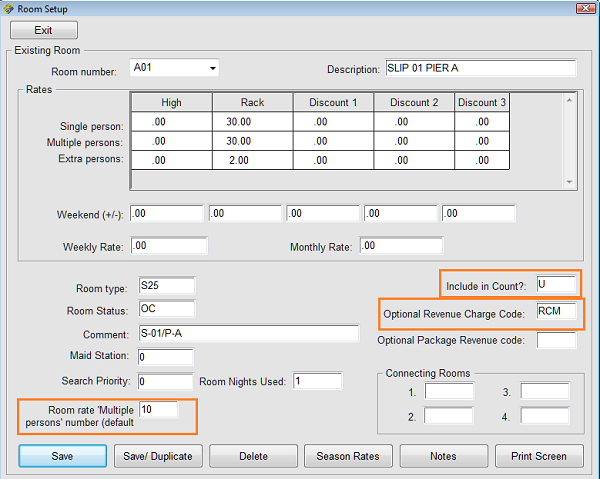600x479 pixels.
Task: Edit the Room Nights Used field
Action: [318, 381]
